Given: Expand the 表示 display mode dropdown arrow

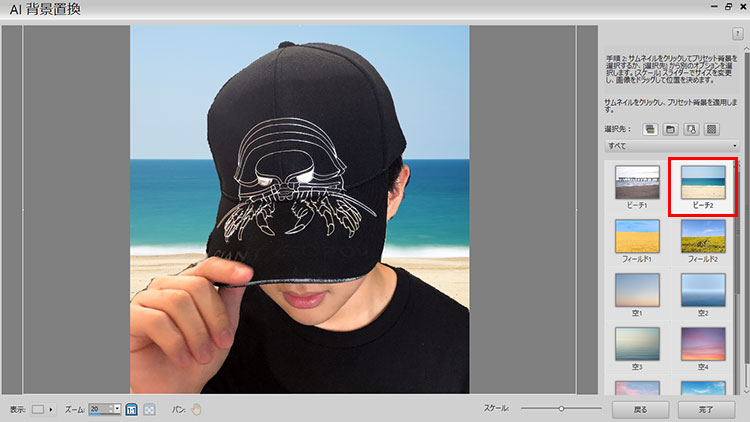Looking at the screenshot, I should pos(52,409).
